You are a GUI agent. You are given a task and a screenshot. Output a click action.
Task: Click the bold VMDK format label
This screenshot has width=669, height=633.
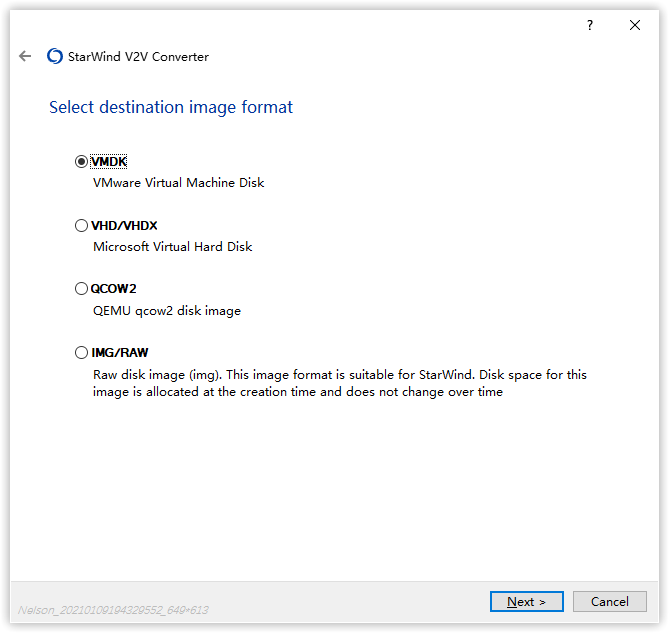(x=109, y=162)
